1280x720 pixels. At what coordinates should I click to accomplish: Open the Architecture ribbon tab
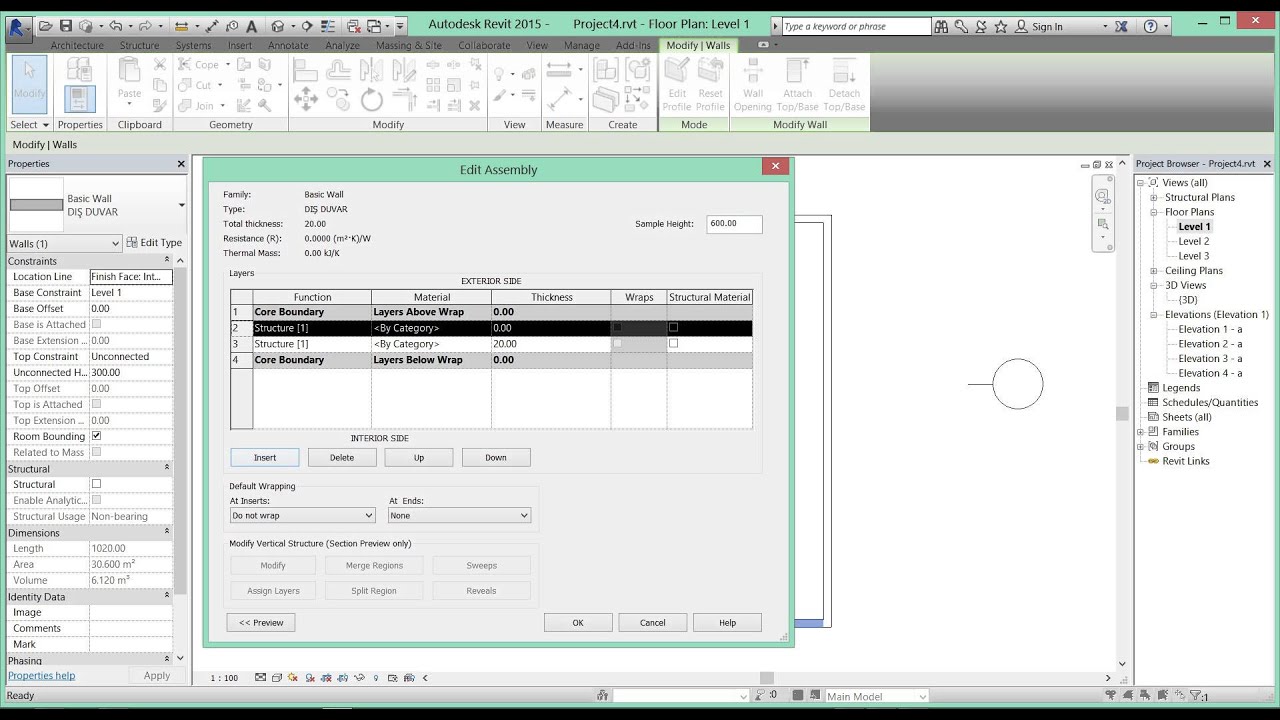77,45
